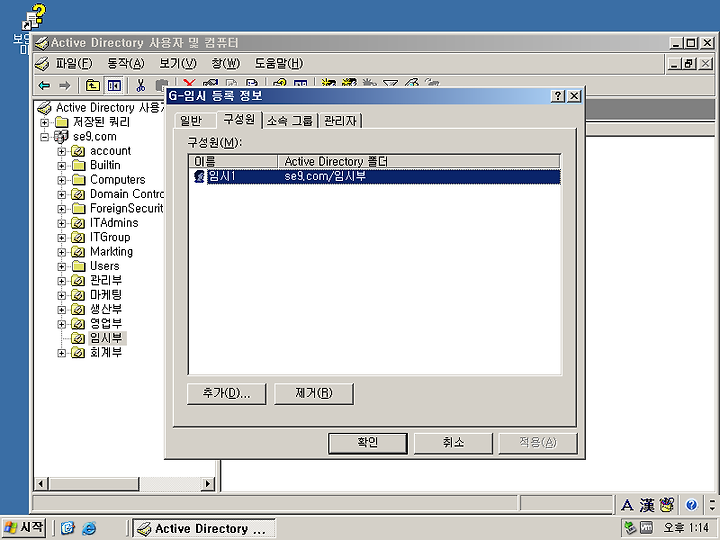Screen dimensions: 720x540
Task: Toggle the show/hide console tree icon
Action: point(114,85)
